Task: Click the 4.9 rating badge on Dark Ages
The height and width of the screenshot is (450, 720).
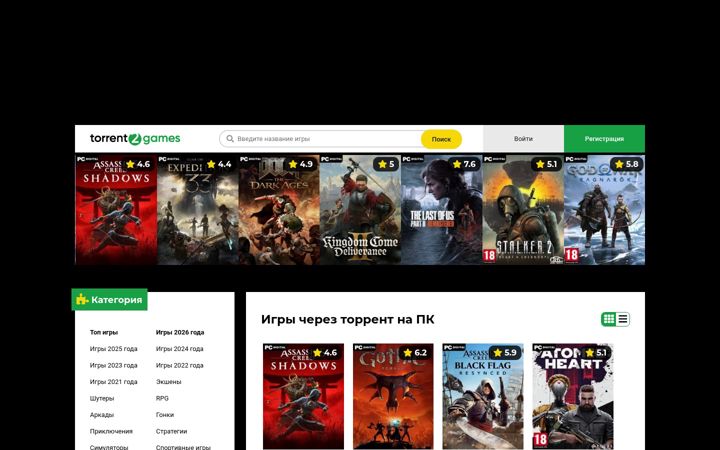Action: (x=301, y=164)
